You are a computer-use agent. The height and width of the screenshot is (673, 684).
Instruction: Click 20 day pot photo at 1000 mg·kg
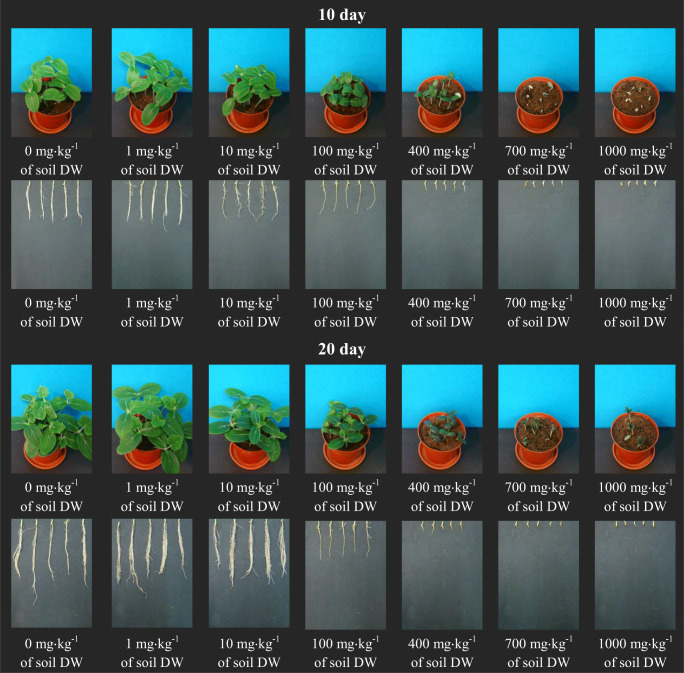click(635, 419)
